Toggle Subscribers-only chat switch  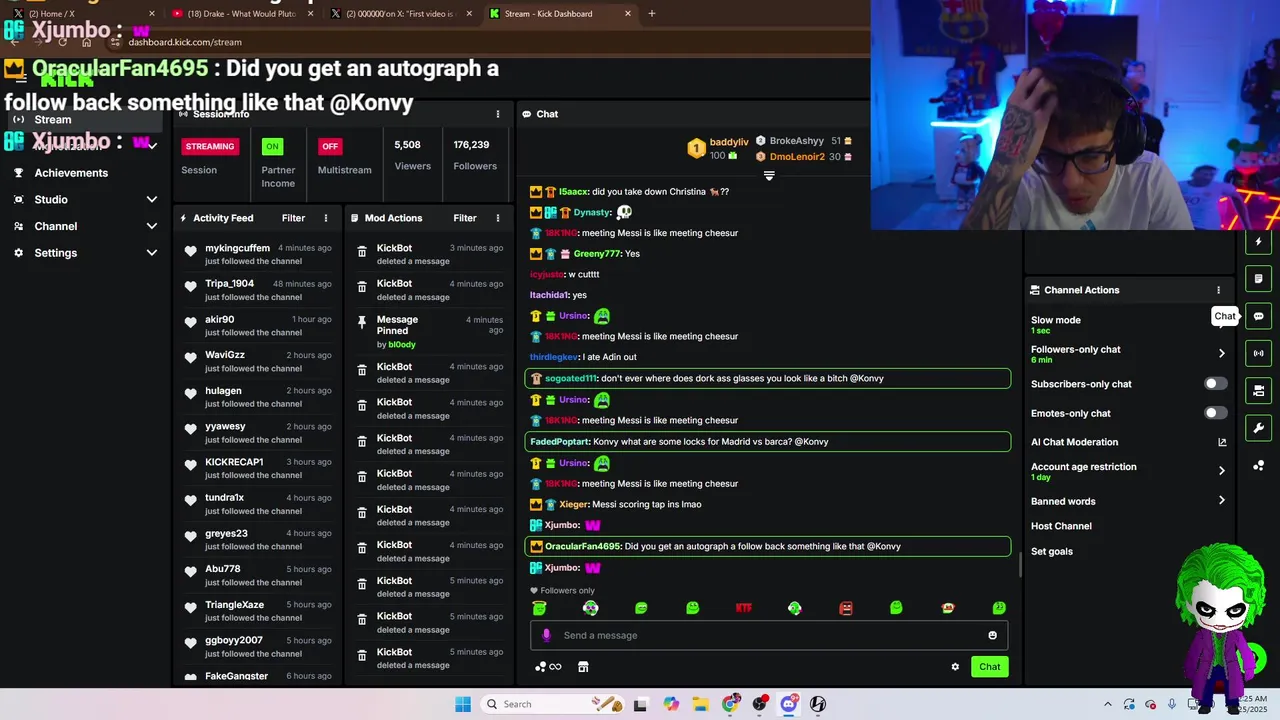coord(1215,384)
